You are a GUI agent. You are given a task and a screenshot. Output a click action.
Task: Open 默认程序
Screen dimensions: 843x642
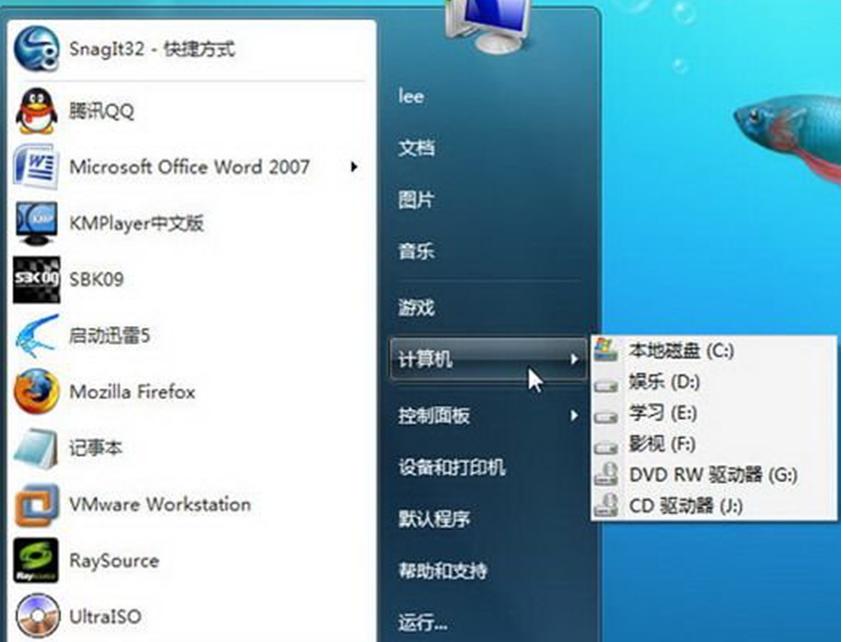point(434,518)
